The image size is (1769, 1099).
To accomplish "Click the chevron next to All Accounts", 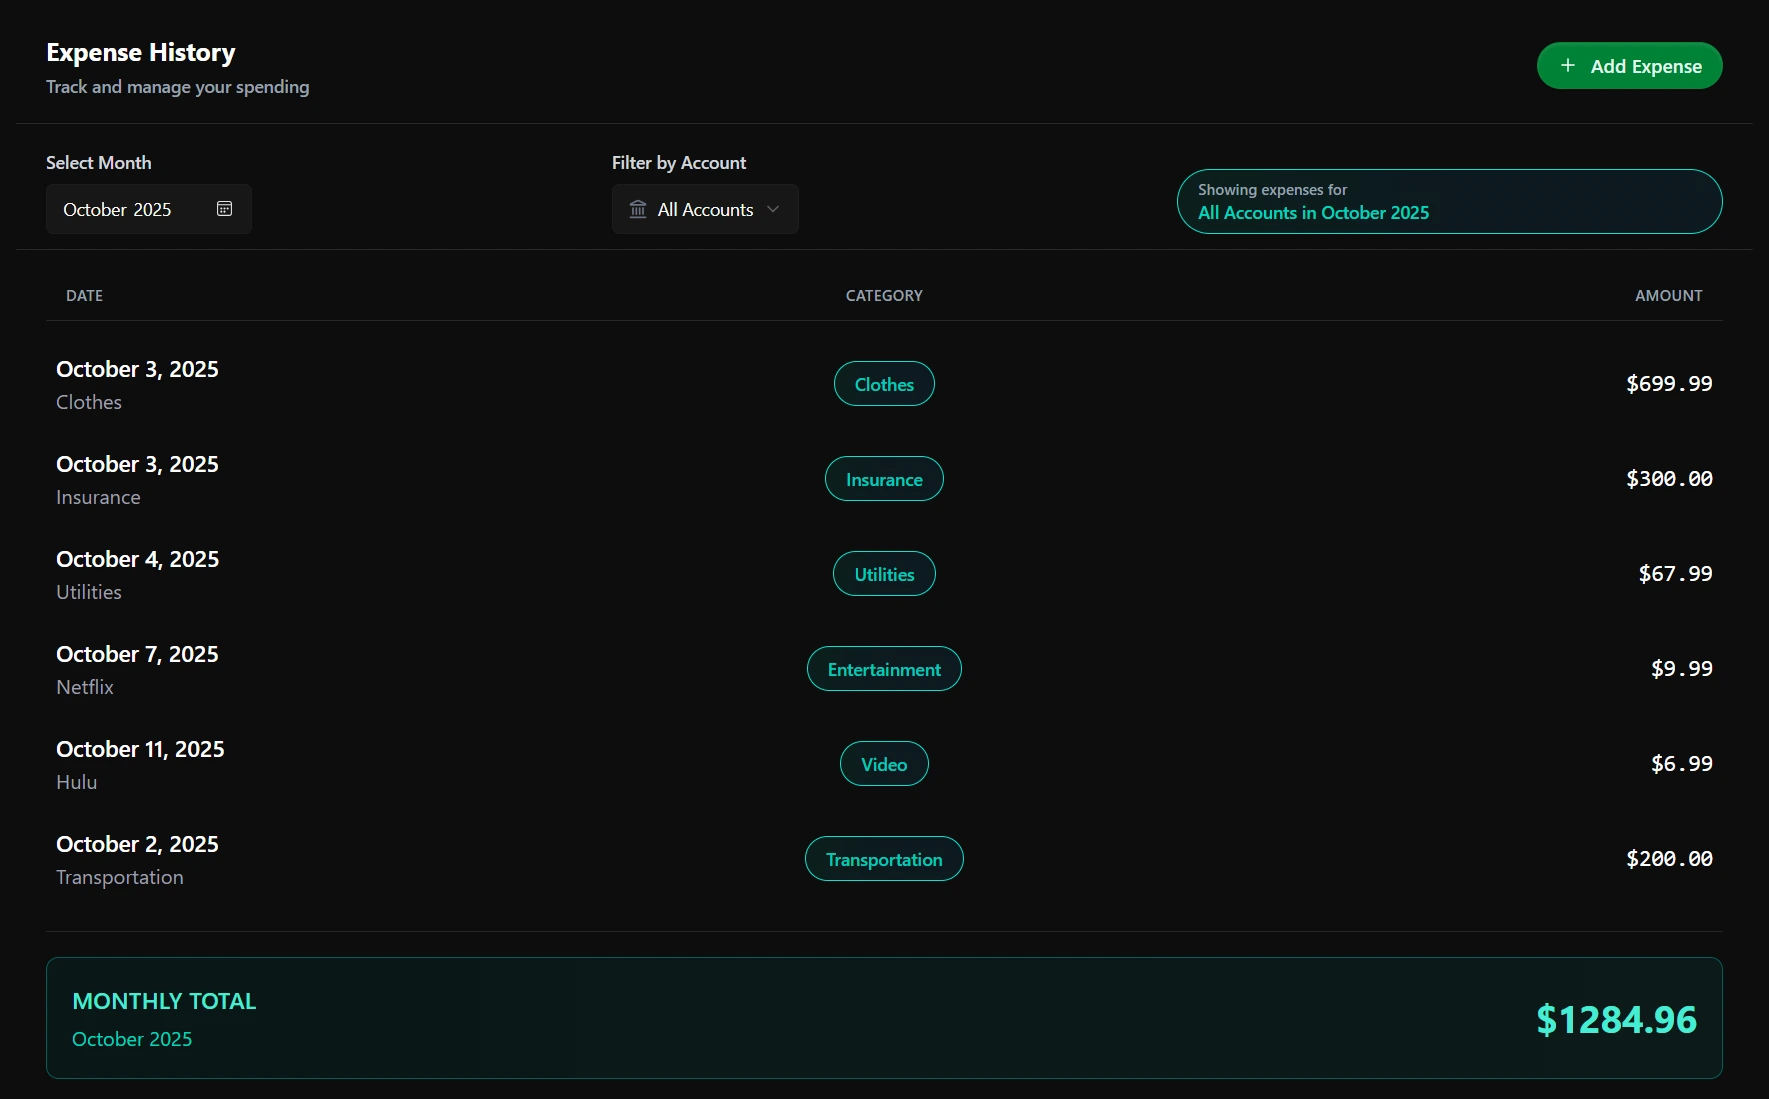I will 772,210.
